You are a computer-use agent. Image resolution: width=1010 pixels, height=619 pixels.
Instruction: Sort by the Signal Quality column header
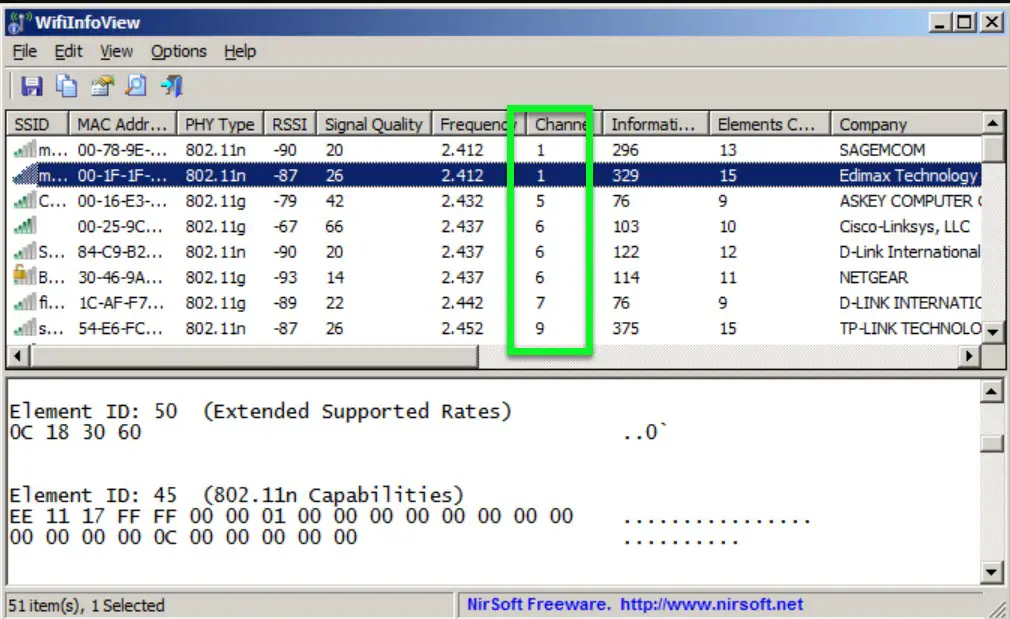(374, 124)
